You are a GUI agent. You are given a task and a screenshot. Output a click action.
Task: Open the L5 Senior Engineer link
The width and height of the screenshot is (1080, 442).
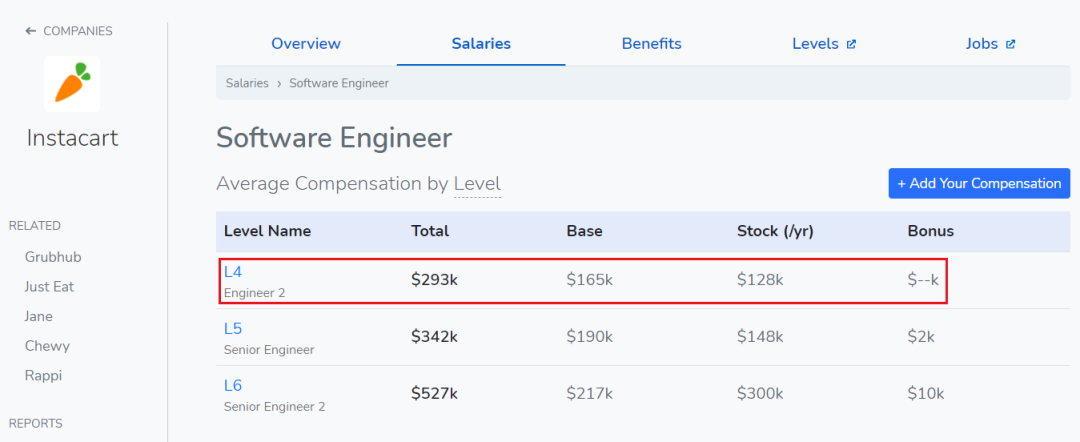(x=233, y=328)
